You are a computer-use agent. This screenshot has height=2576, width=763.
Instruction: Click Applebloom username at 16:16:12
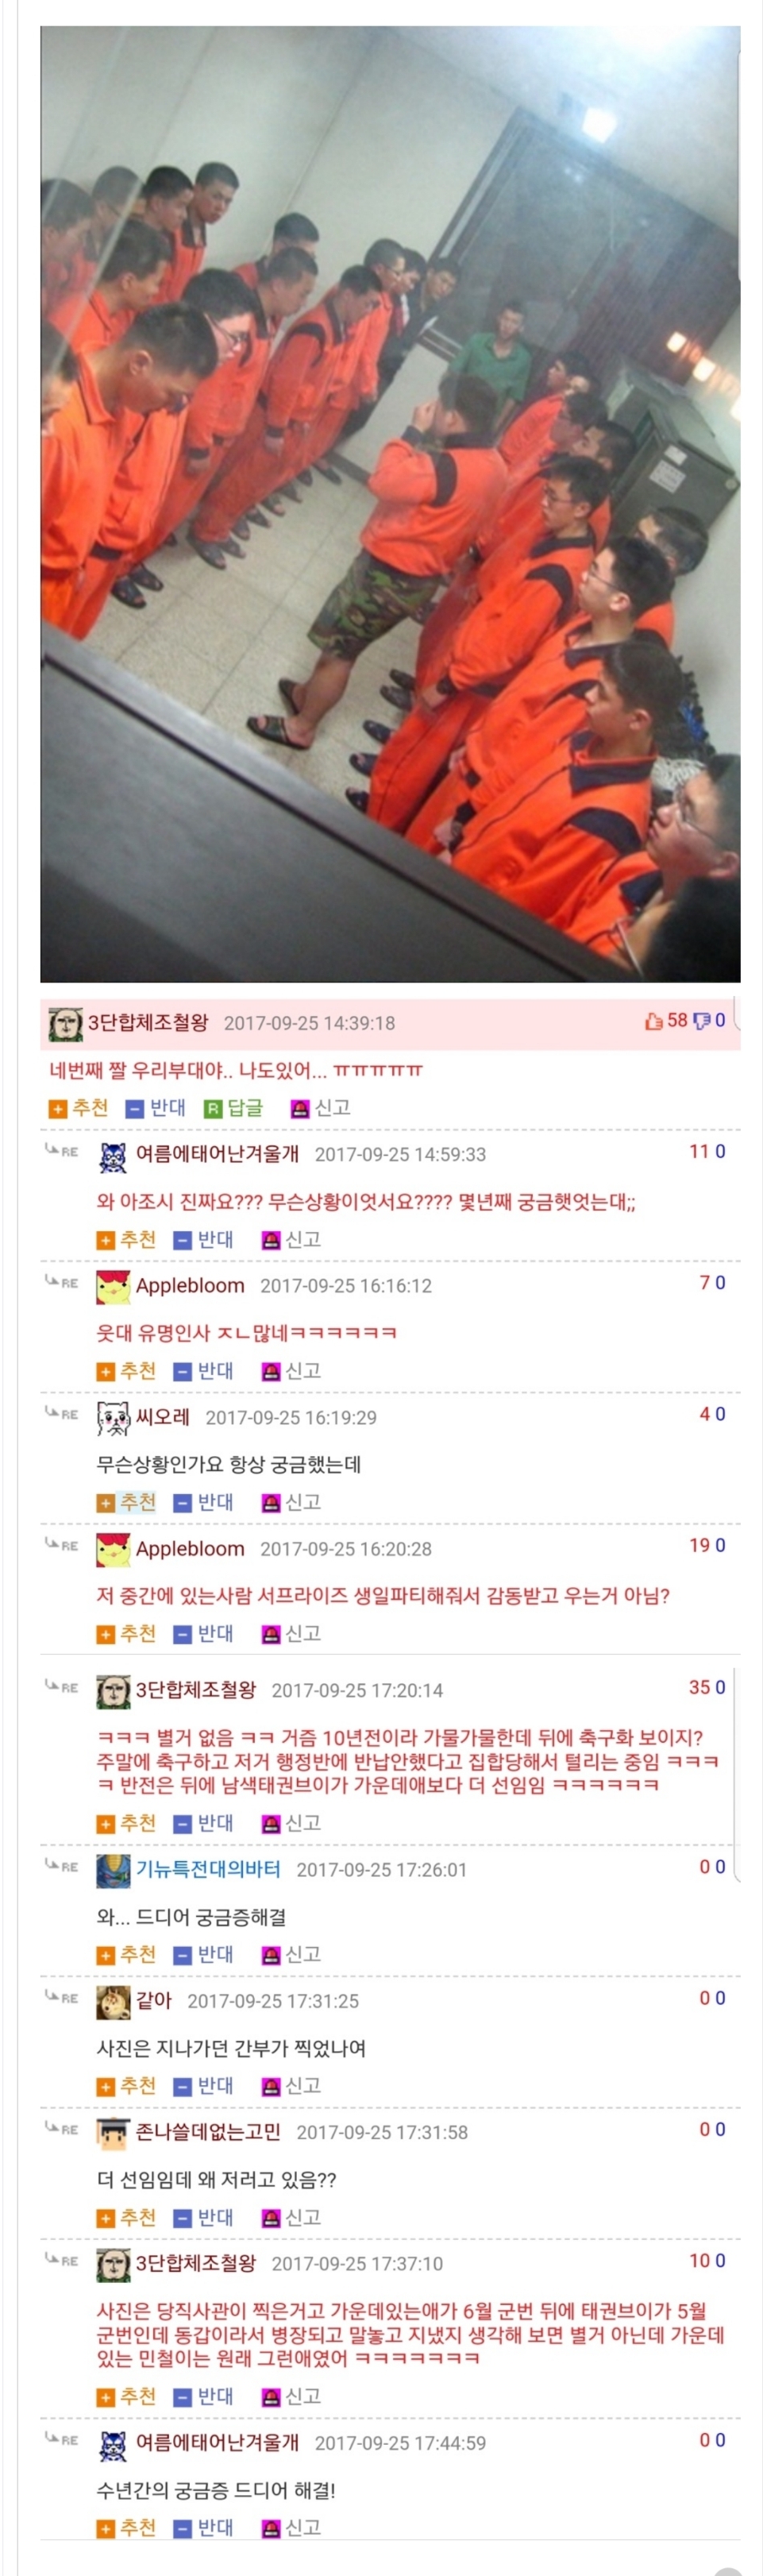(190, 1285)
